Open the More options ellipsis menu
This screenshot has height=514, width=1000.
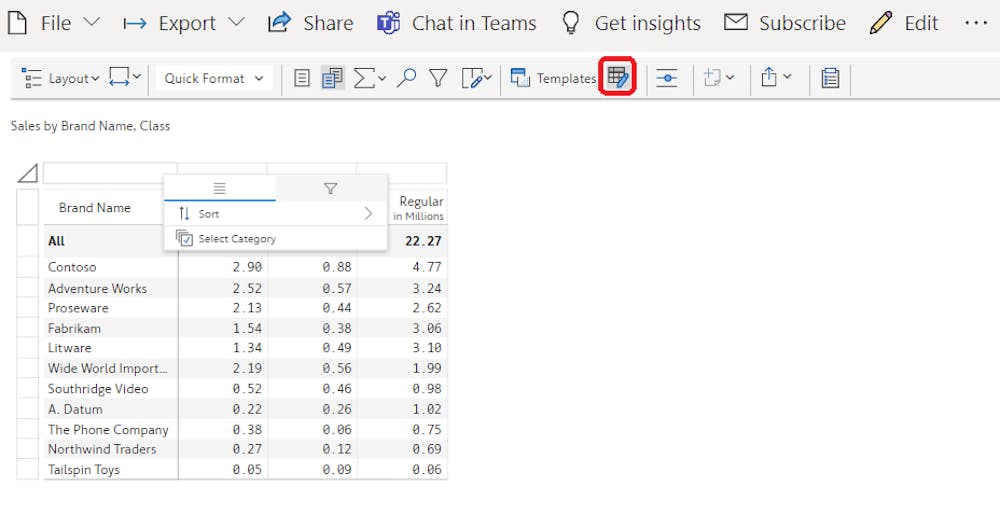pyautogui.click(x=976, y=24)
